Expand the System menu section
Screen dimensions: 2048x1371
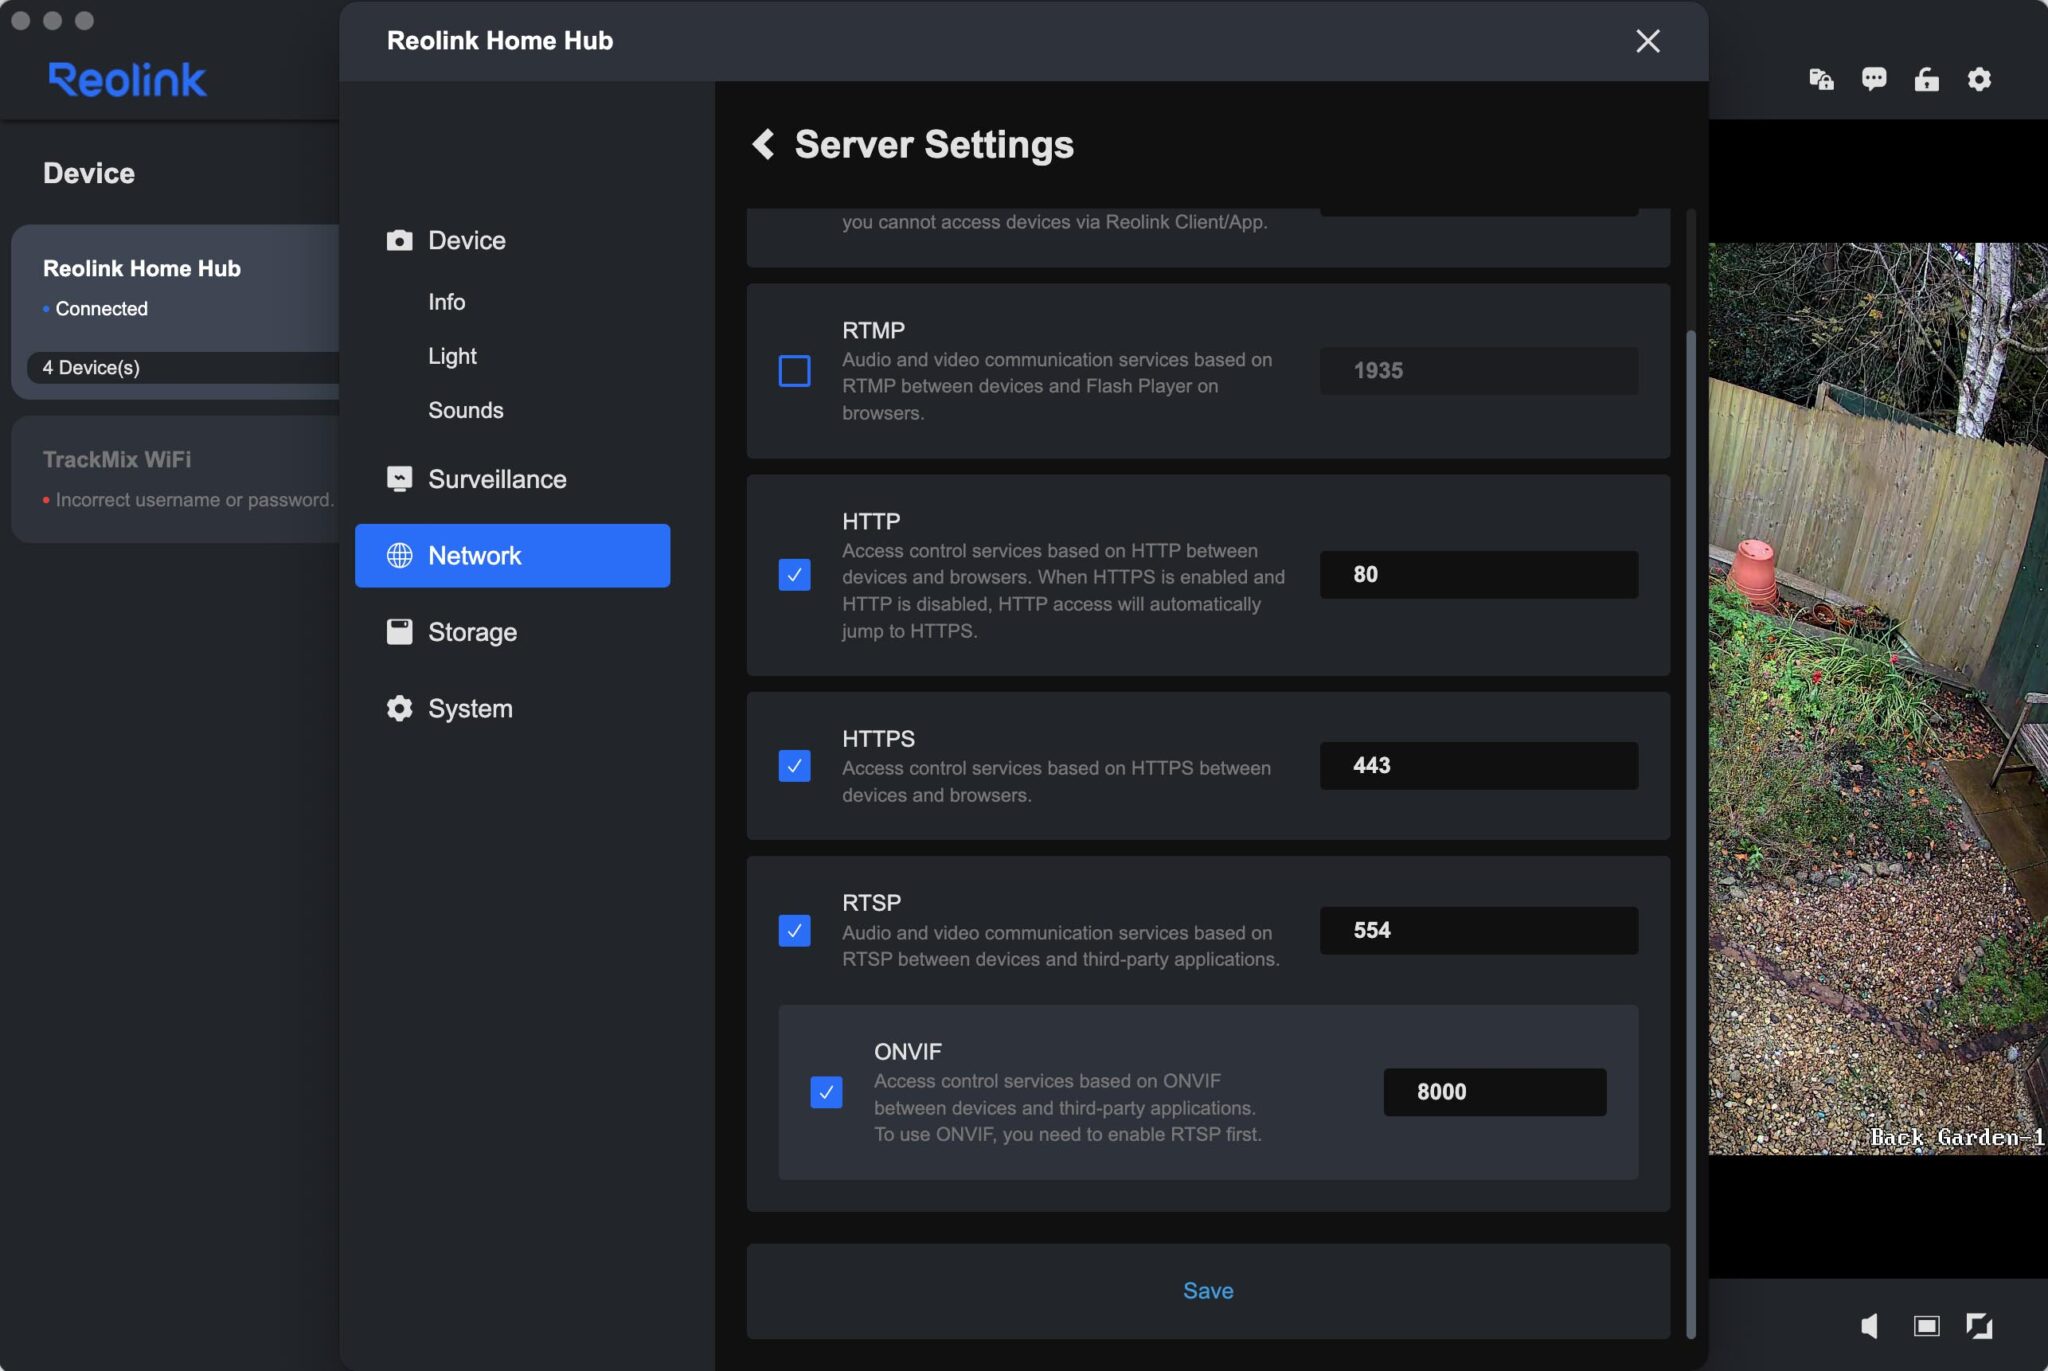coord(470,709)
